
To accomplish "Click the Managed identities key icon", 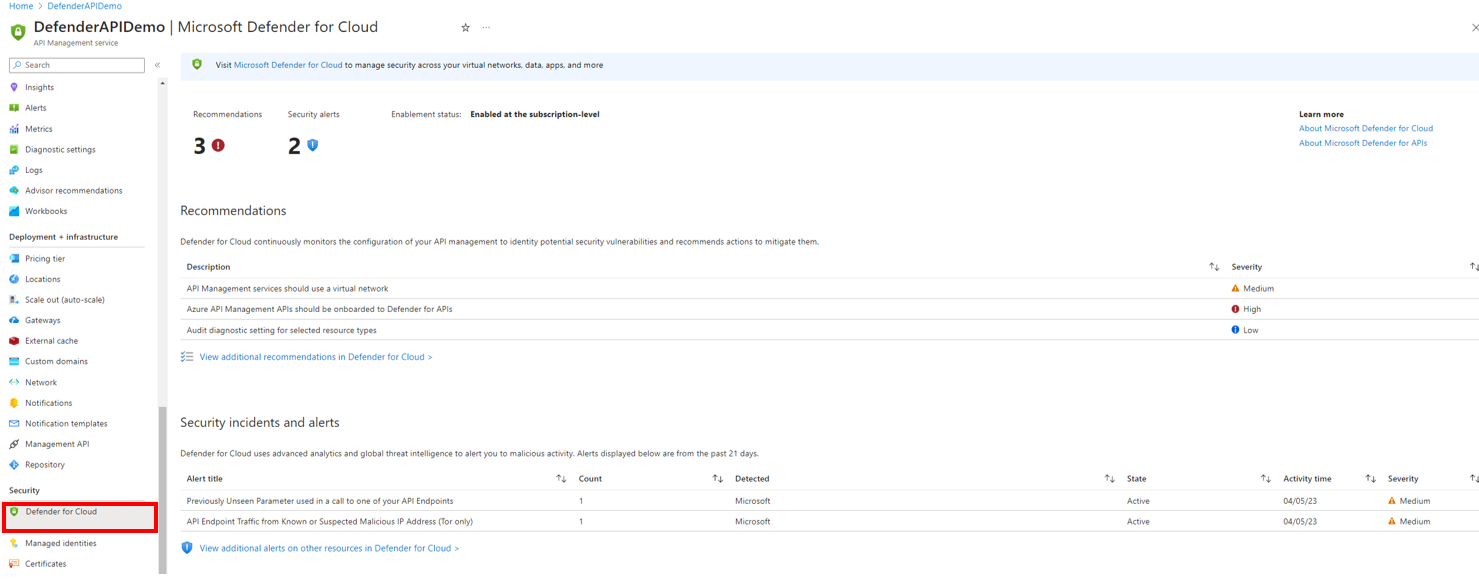I will pos(14,543).
